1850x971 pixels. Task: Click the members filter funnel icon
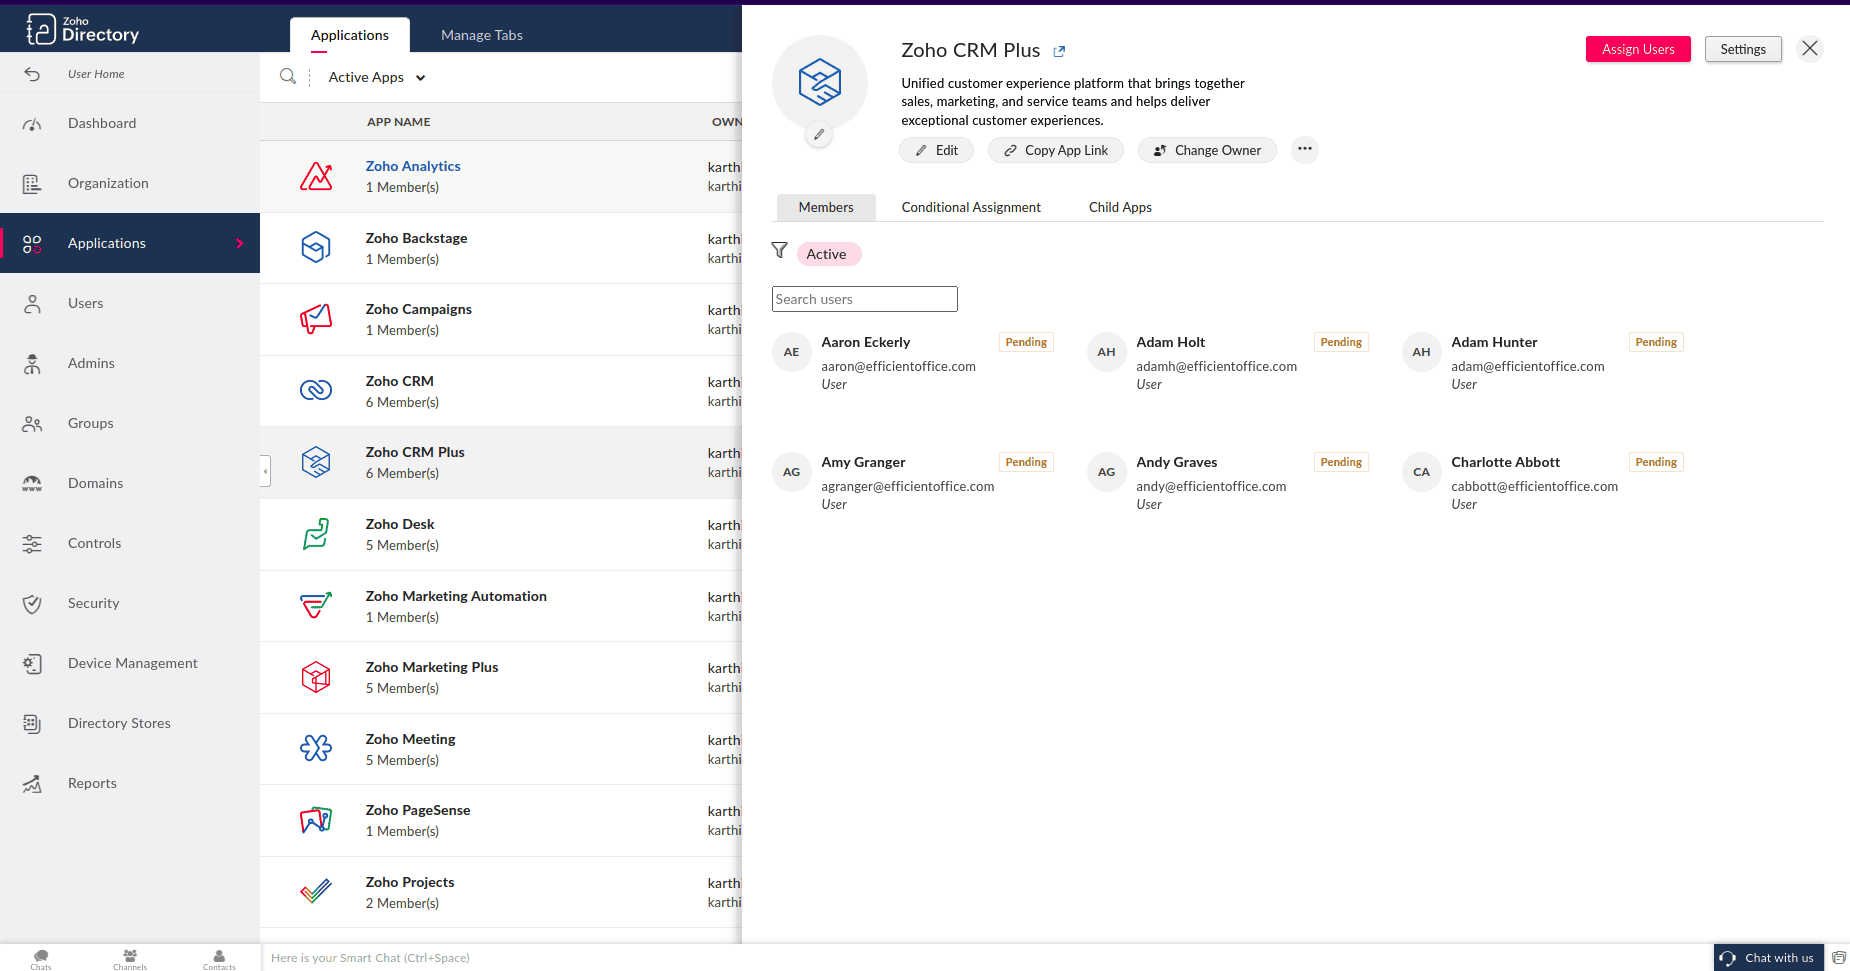pyautogui.click(x=780, y=250)
